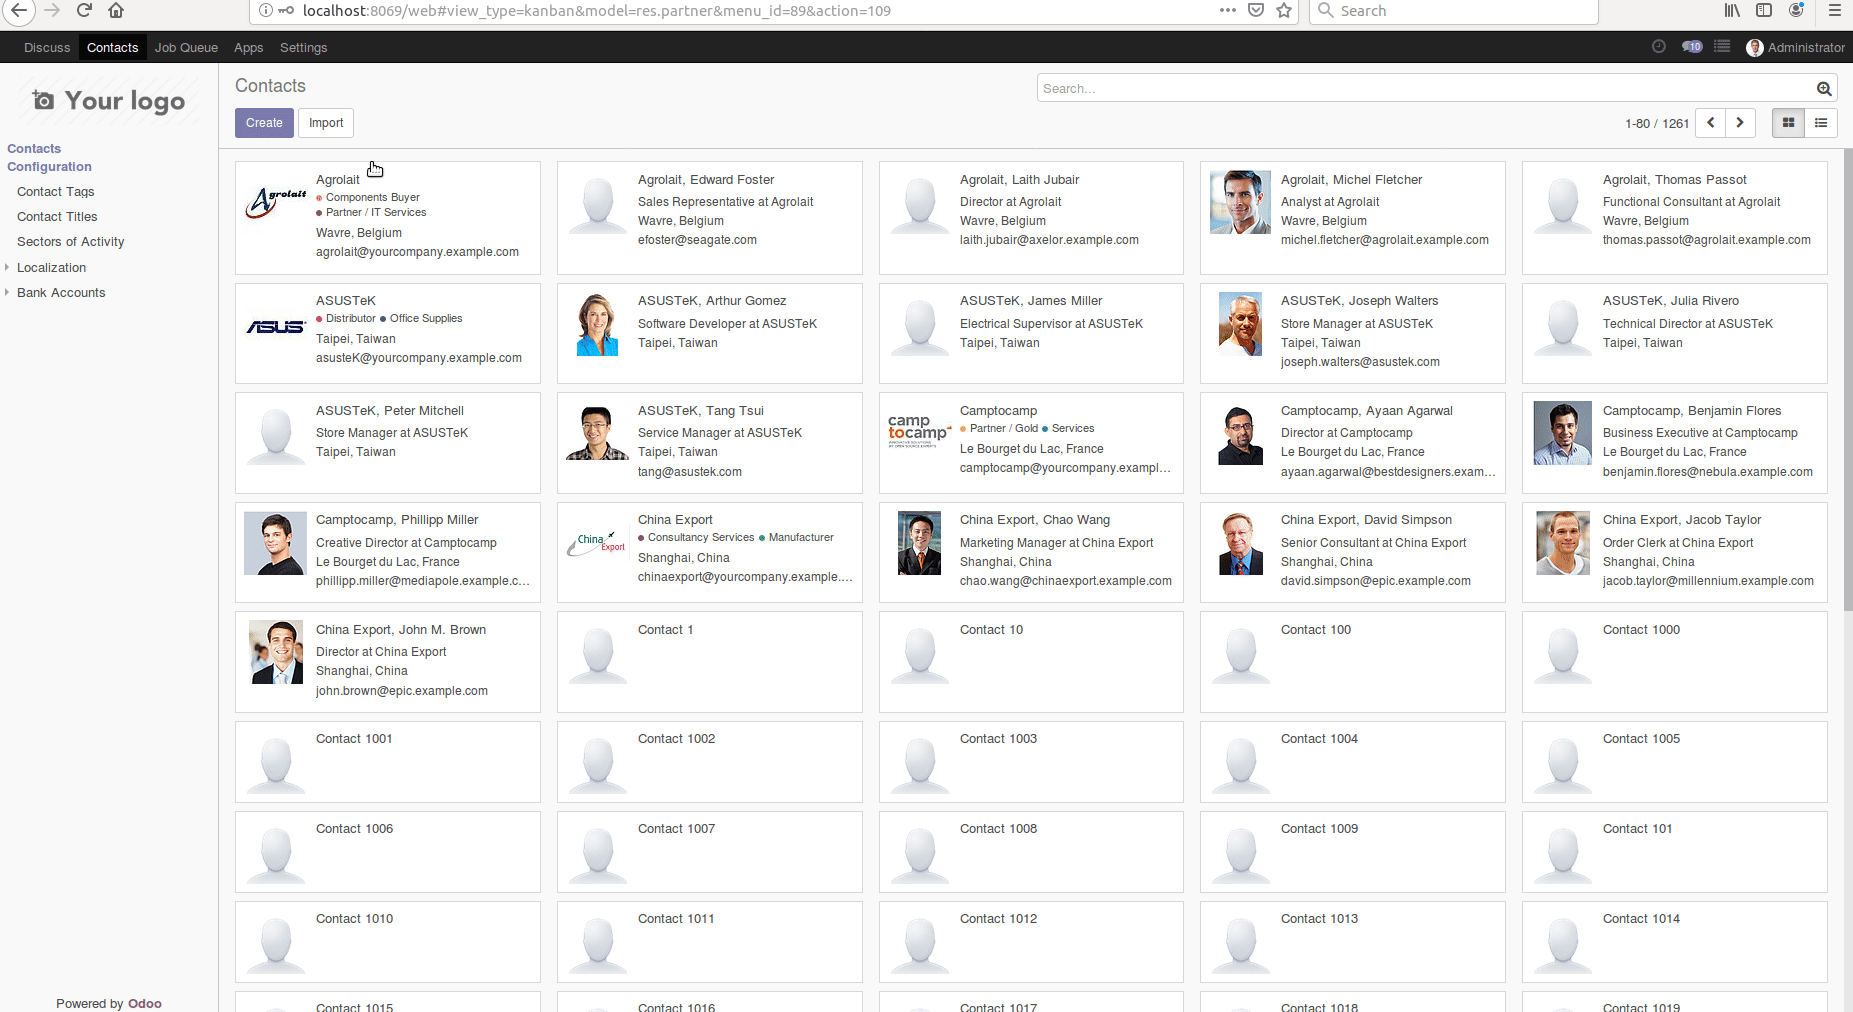The width and height of the screenshot is (1853, 1012).
Task: Open conversations icon with 10 badge
Action: [1692, 46]
